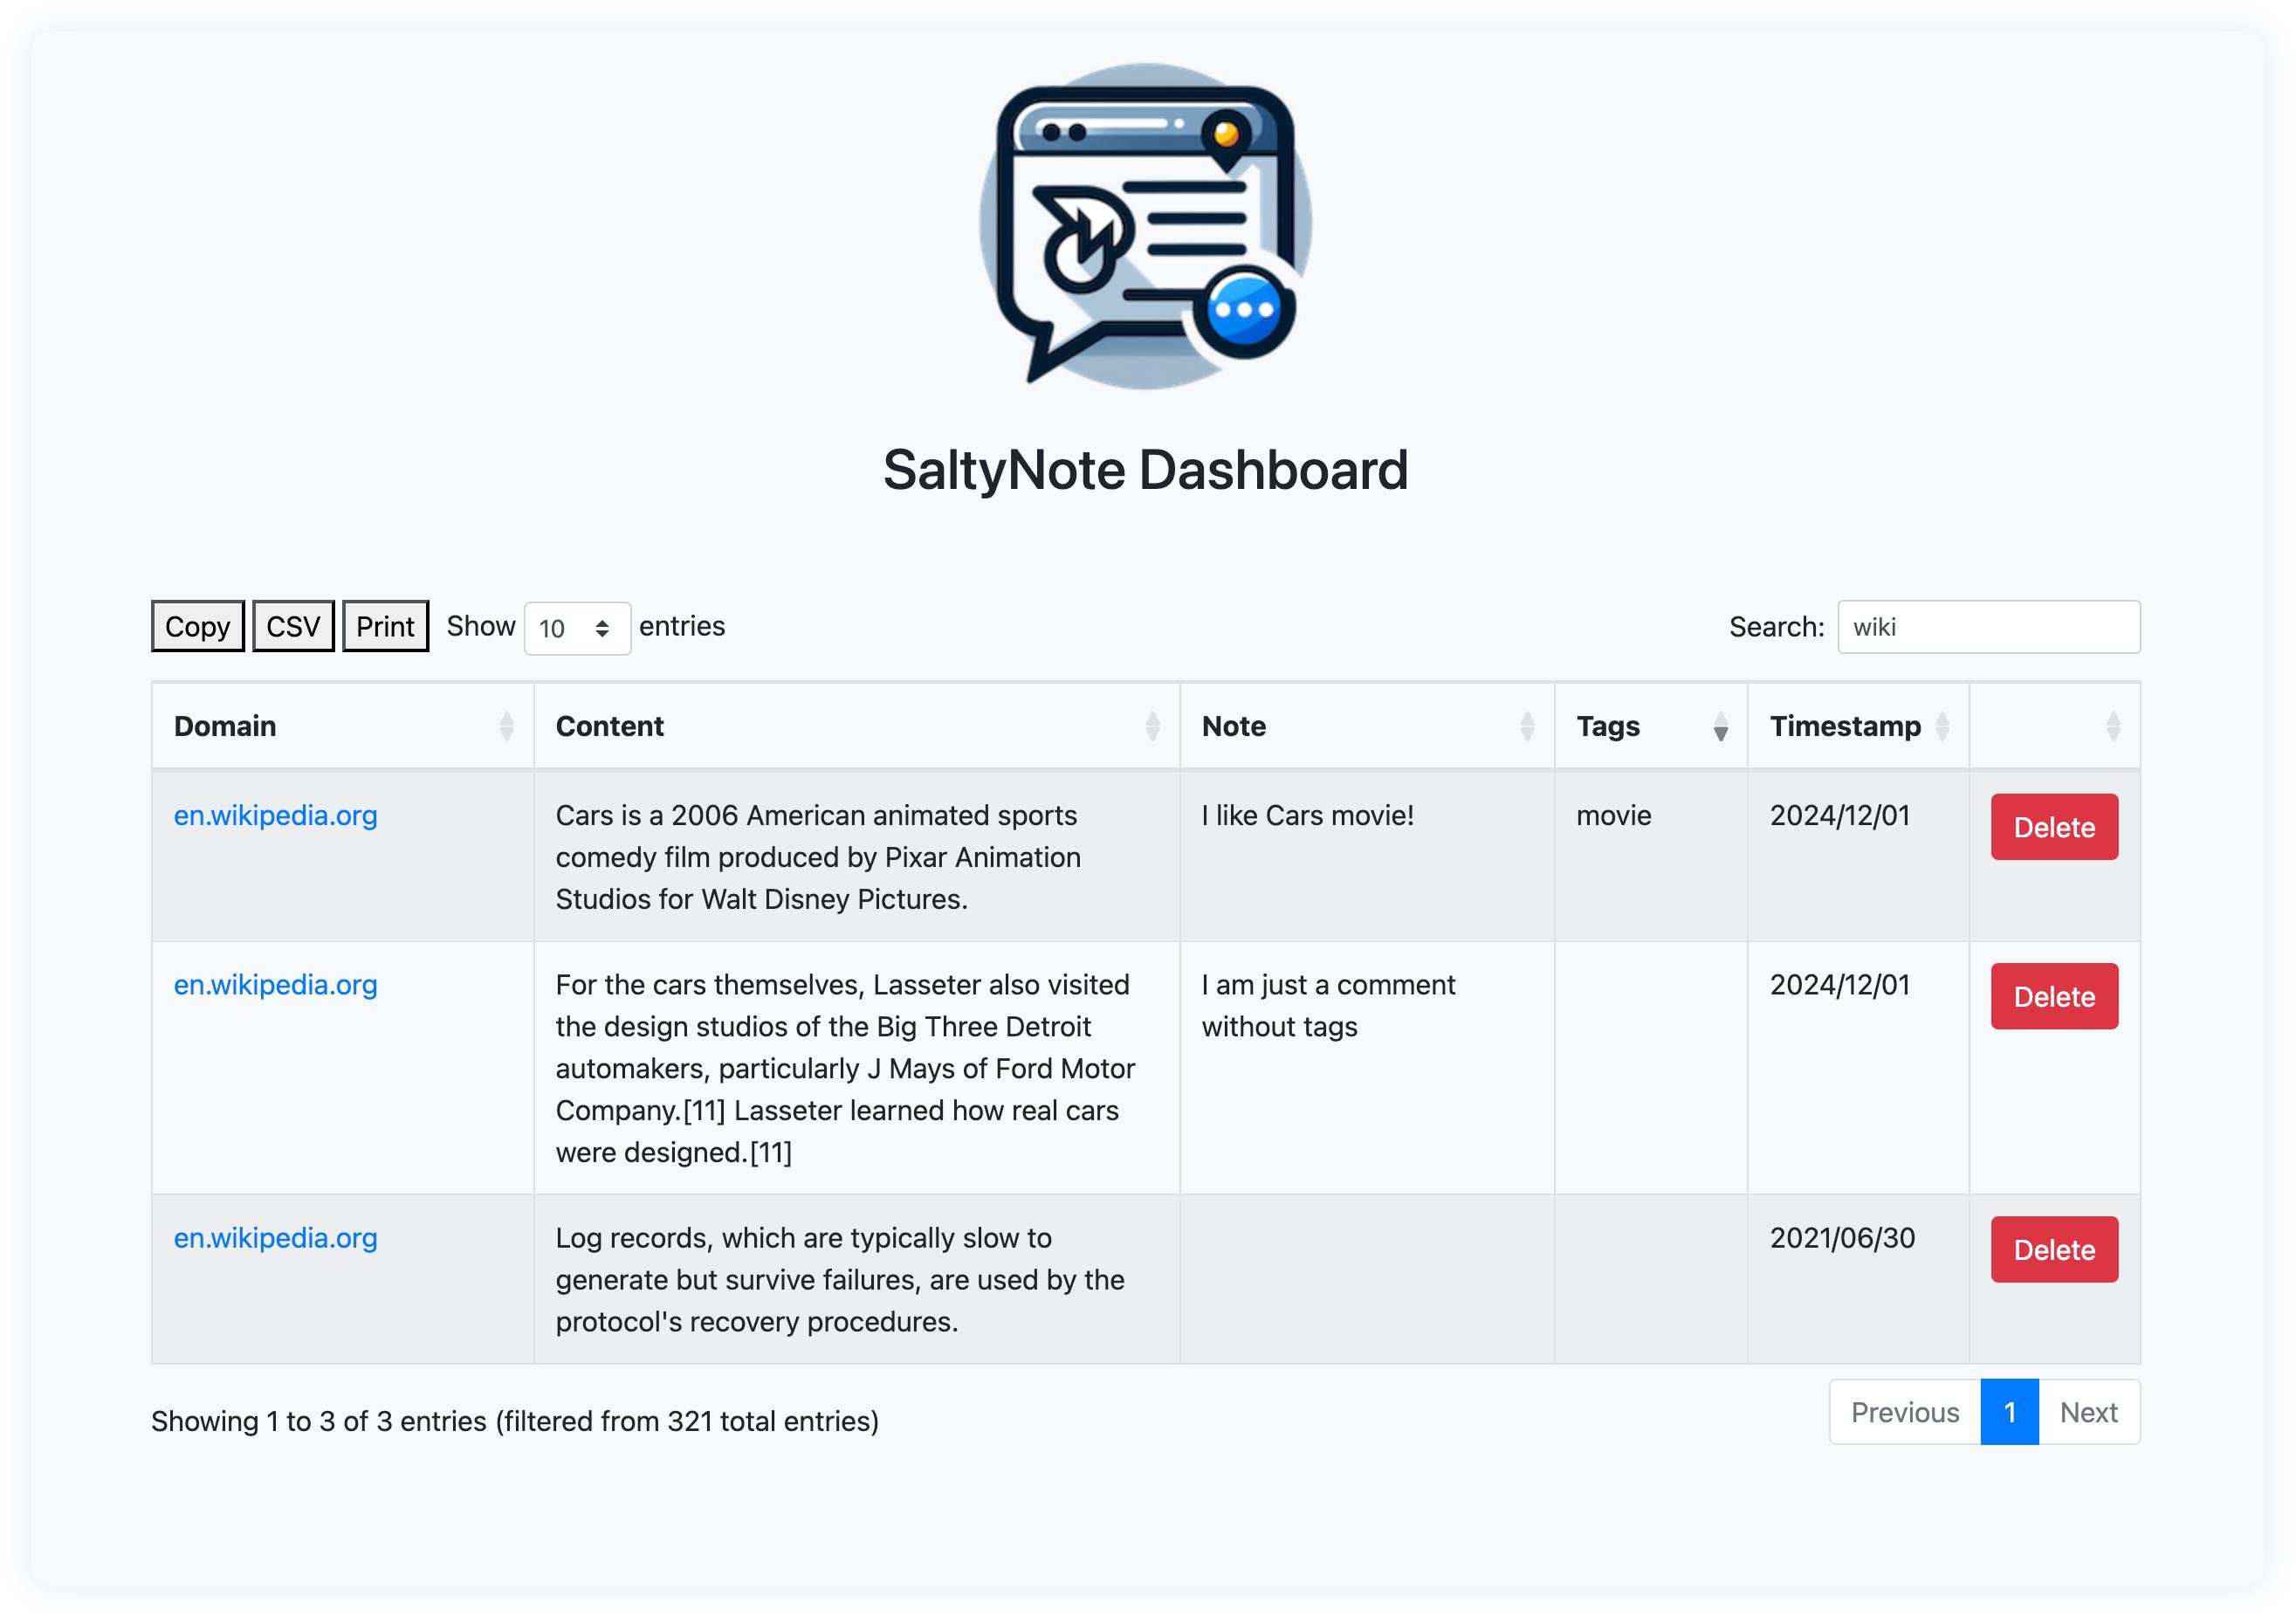Open en.wikipedia.org link in Log records row
Image resolution: width=2296 pixels, height=1617 pixels.
275,1237
